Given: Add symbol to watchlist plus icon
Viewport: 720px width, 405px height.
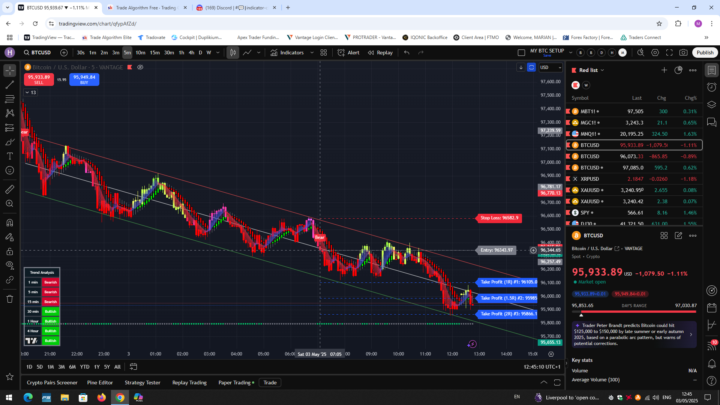Looking at the screenshot, I should (x=664, y=70).
